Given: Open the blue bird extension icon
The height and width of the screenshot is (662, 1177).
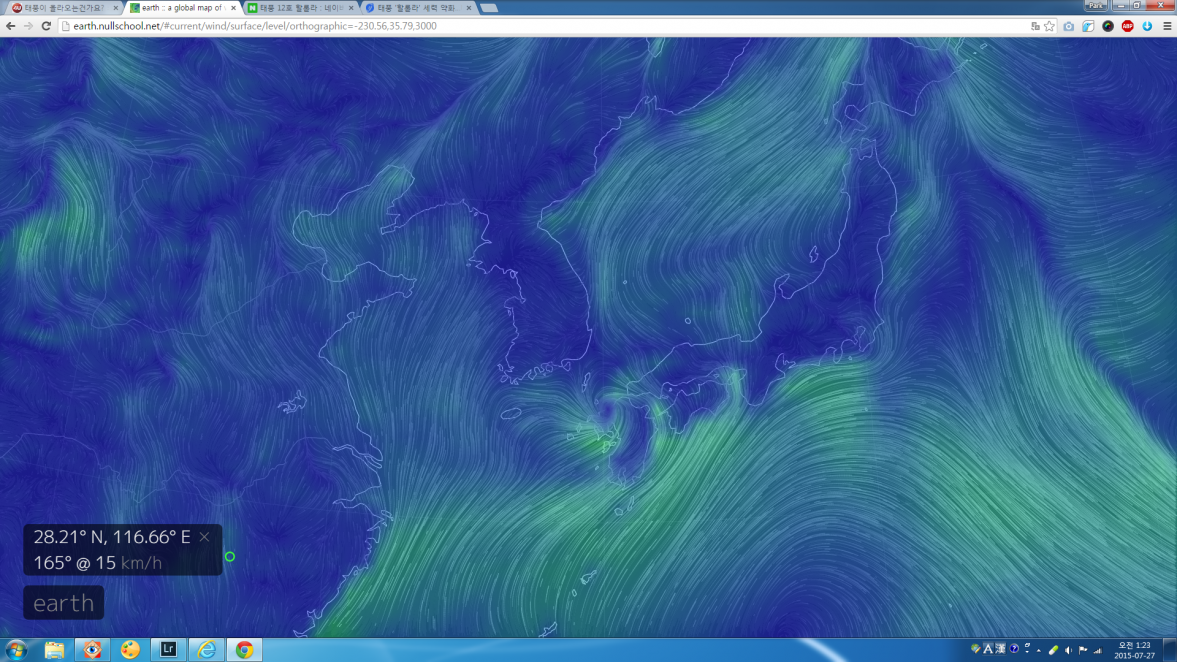Looking at the screenshot, I should tap(1088, 26).
